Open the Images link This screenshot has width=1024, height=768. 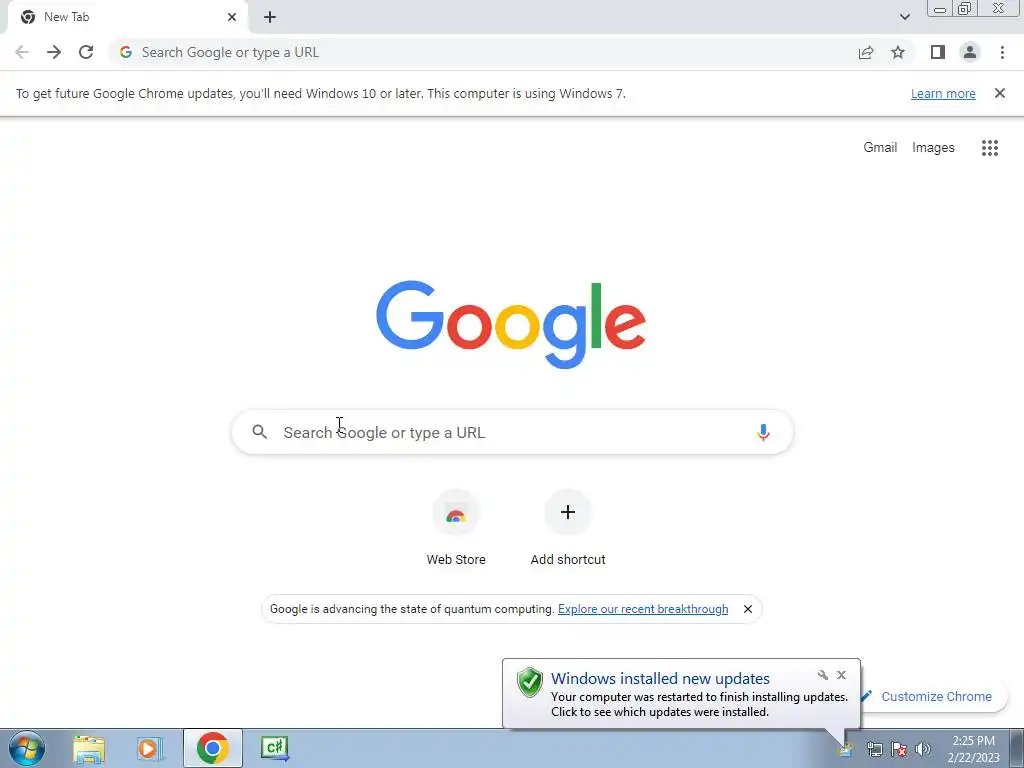click(933, 148)
